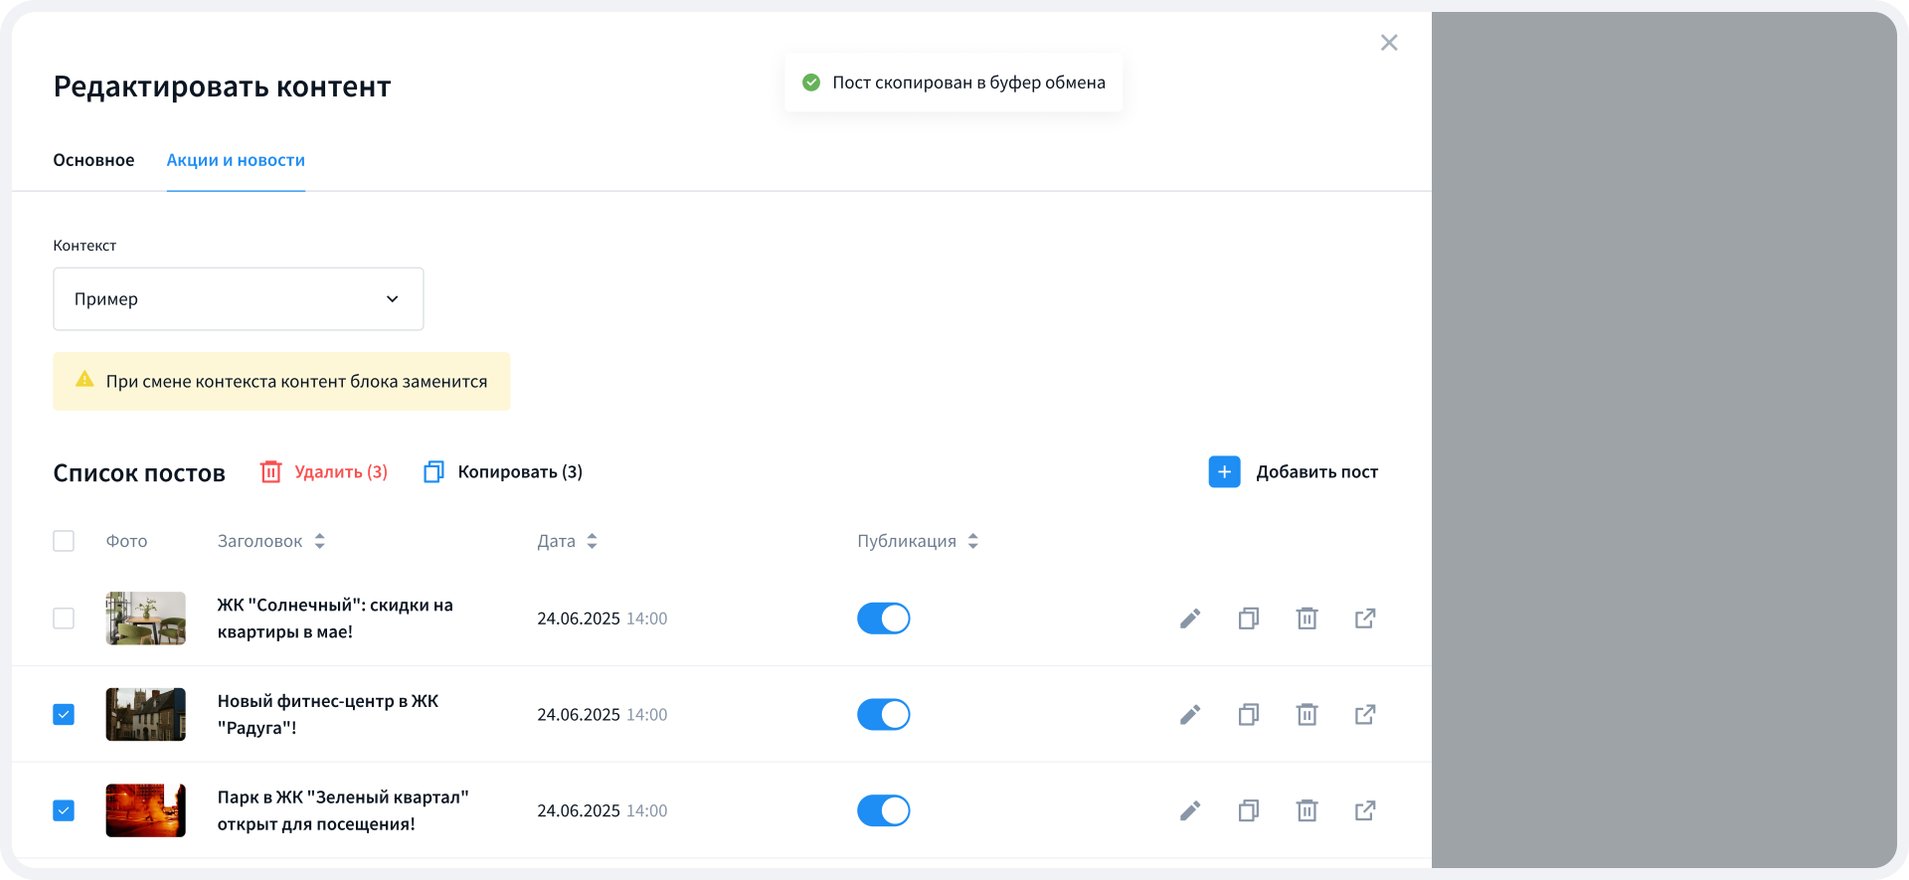Click trash icon for Парк в ЖК post
The width and height of the screenshot is (1909, 880).
pyautogui.click(x=1306, y=811)
